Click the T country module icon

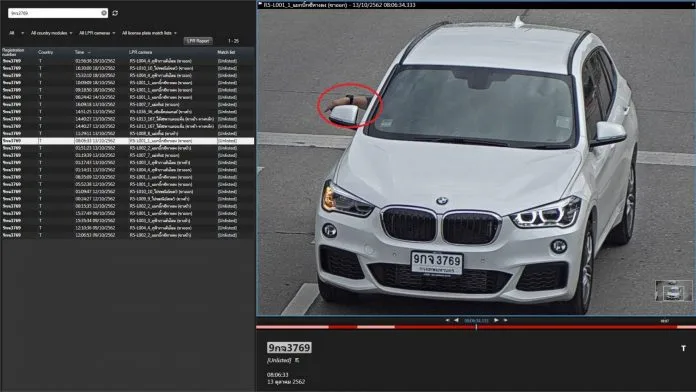(684, 348)
